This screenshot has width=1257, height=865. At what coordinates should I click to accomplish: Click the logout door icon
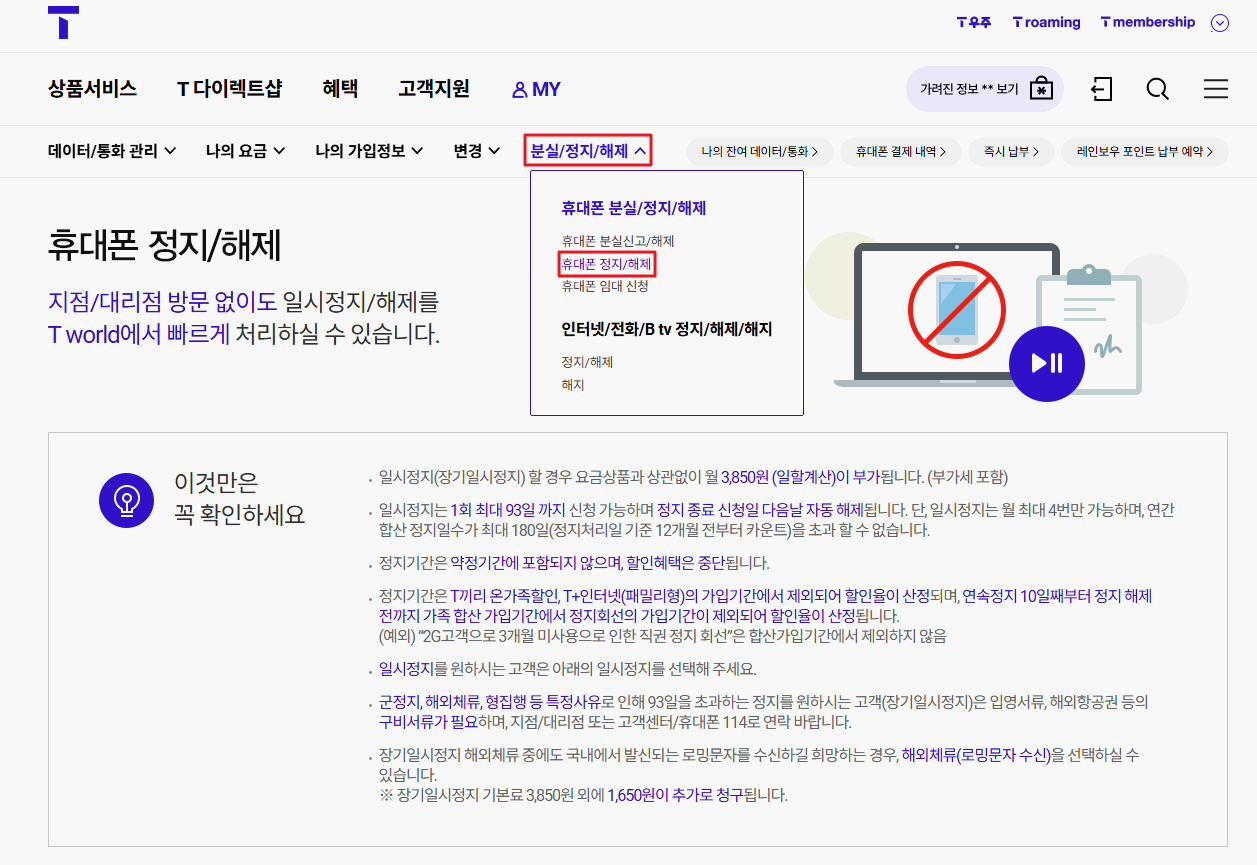[x=1101, y=89]
